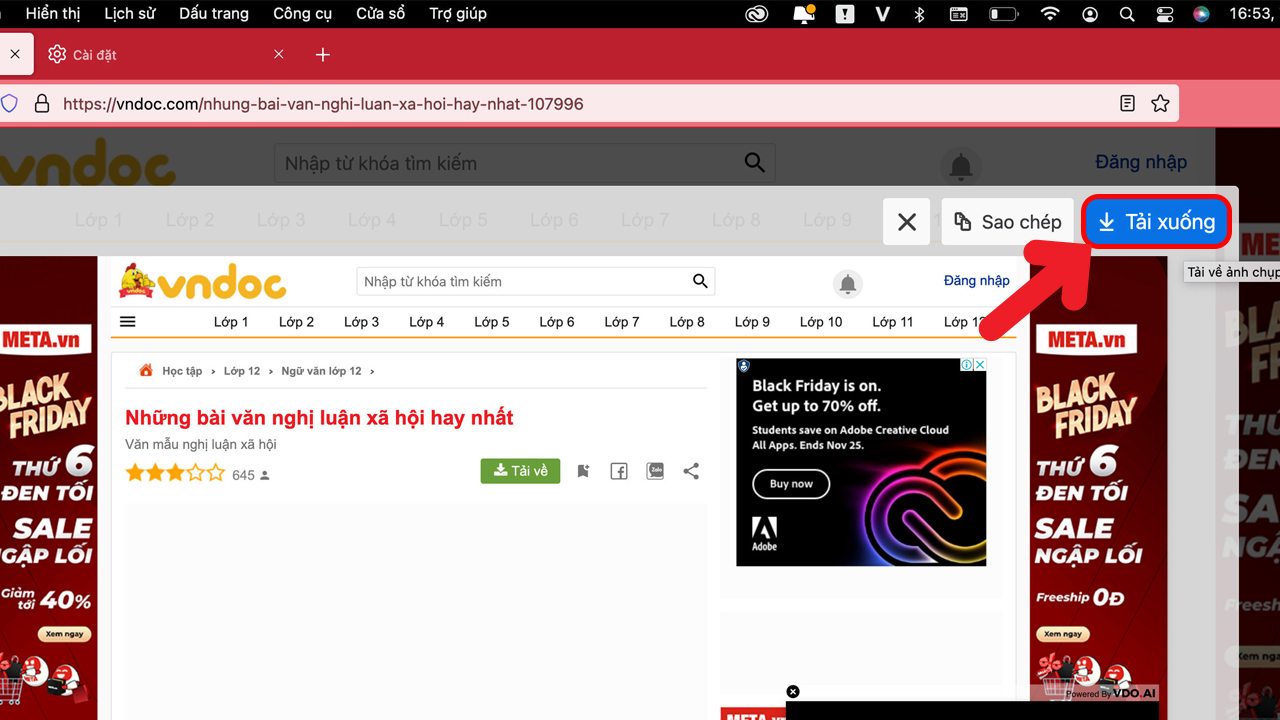Click Đăng nhập in the screenshot preview

[977, 281]
